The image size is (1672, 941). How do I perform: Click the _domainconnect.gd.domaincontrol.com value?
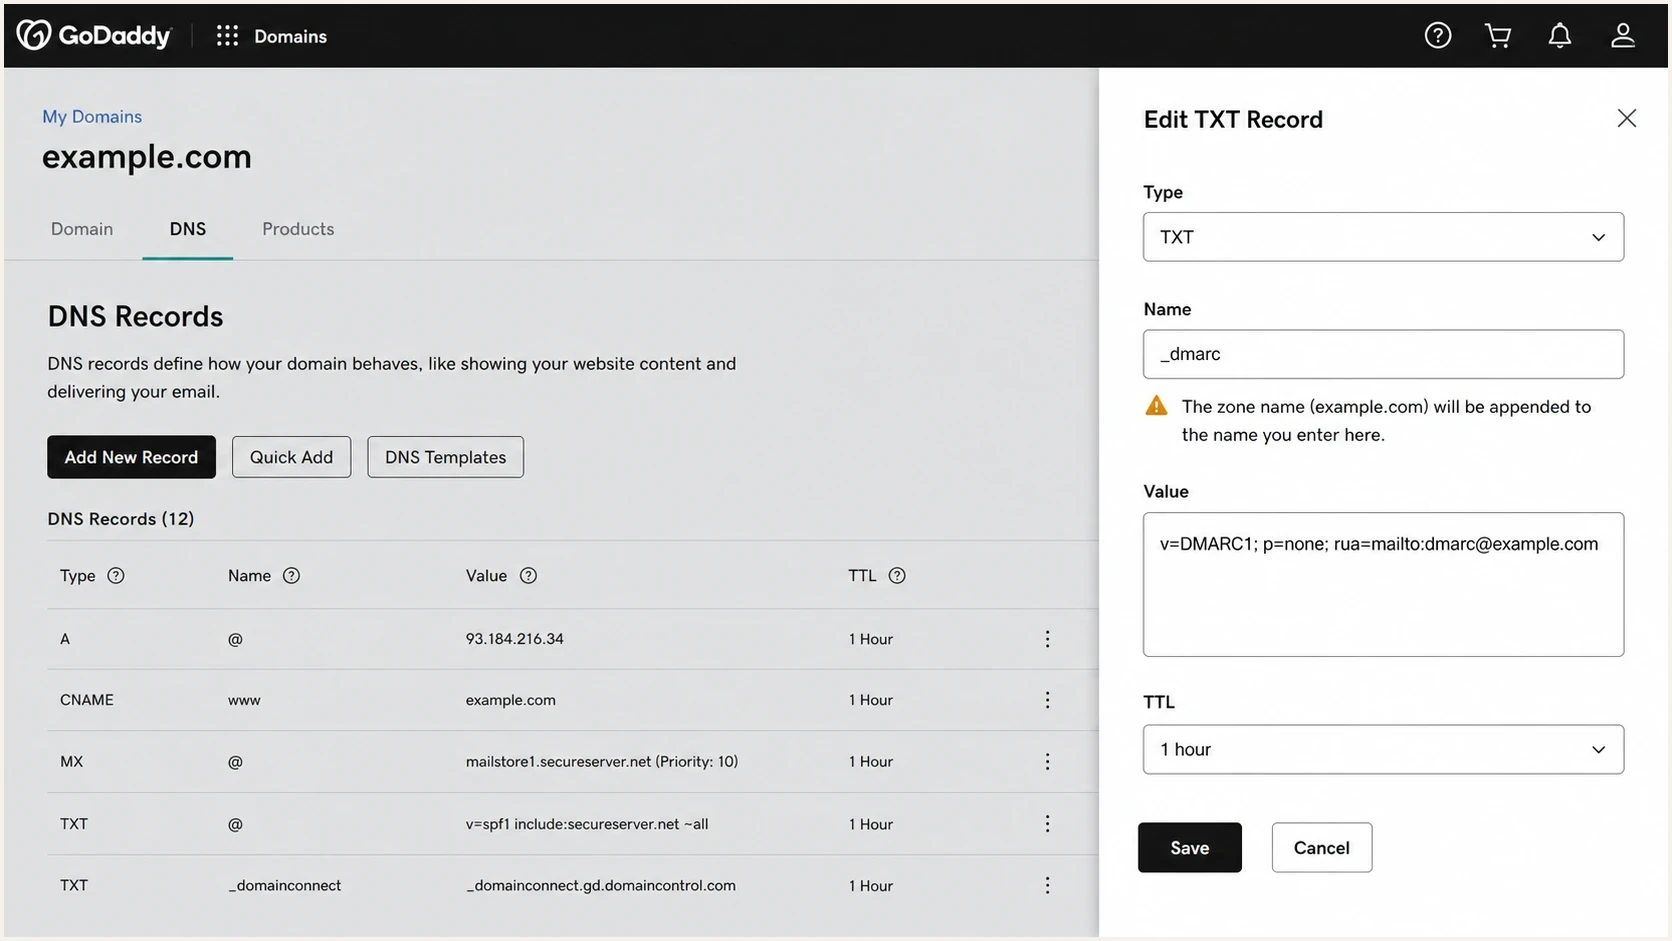coord(600,886)
